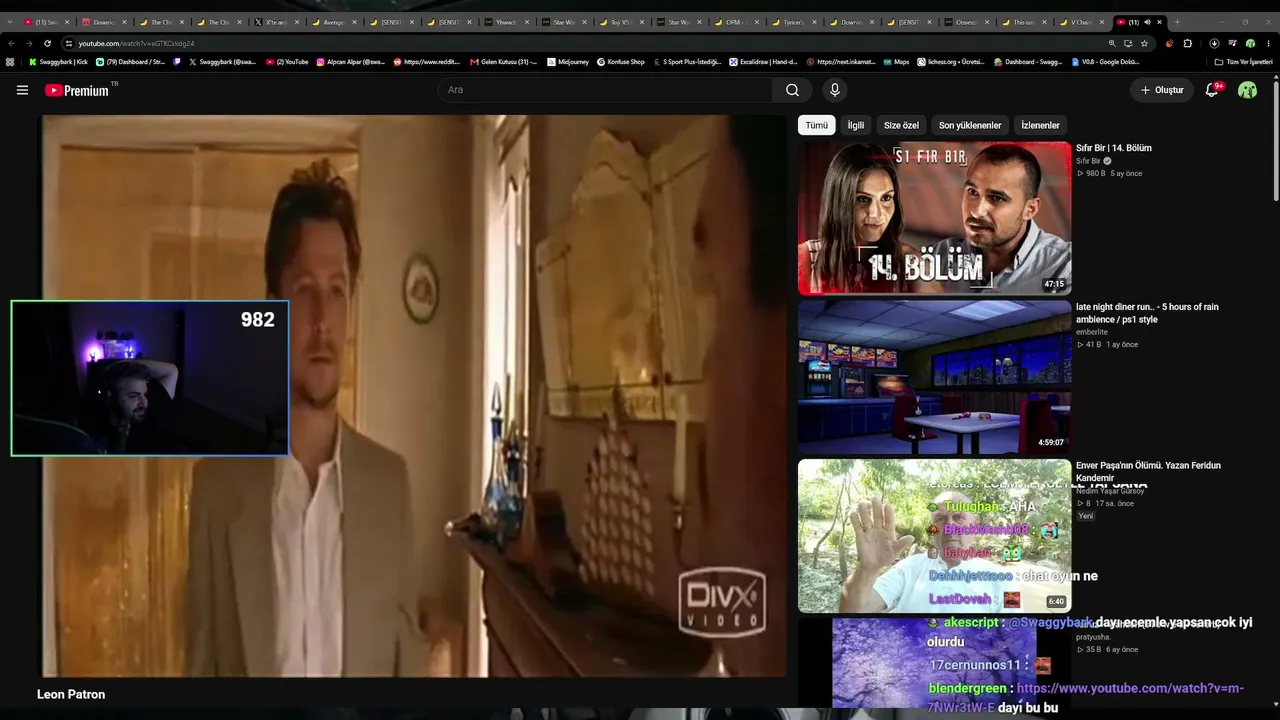
Task: Select the İzlenenler filter chip
Action: [x=1040, y=125]
